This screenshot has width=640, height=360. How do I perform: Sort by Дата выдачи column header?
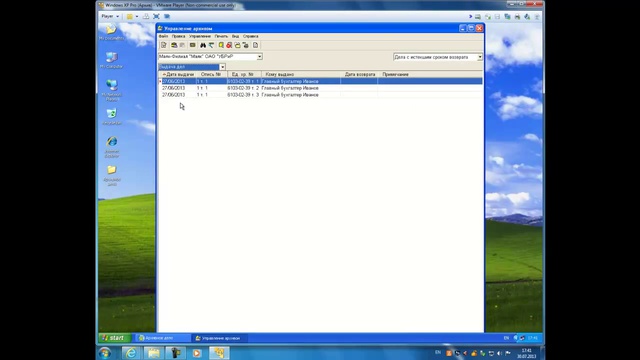click(x=178, y=75)
